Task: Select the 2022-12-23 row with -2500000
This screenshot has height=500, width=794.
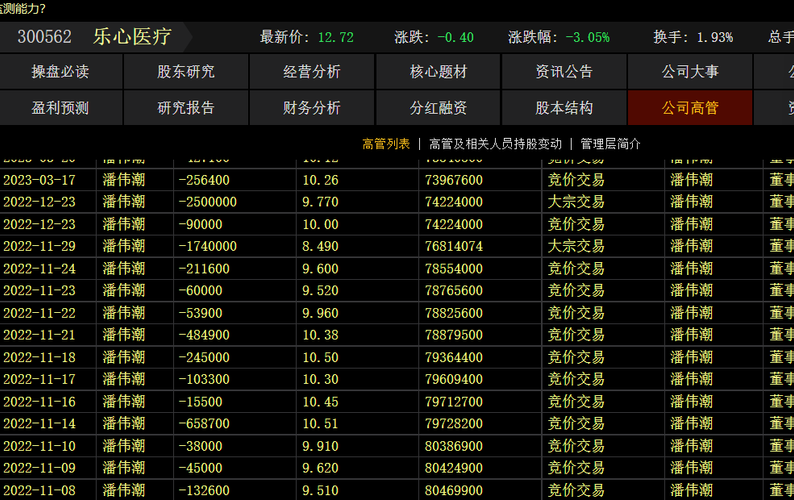Action: pyautogui.click(x=397, y=202)
